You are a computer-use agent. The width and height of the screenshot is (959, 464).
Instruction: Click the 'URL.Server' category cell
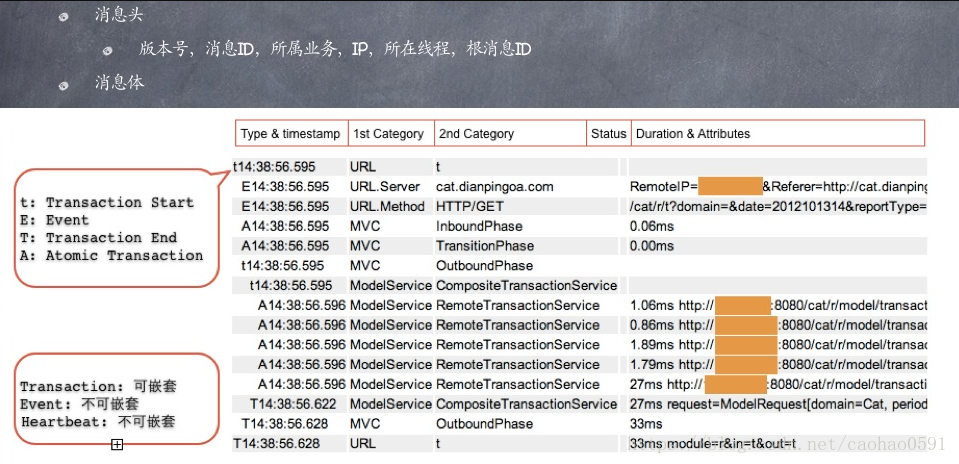click(385, 186)
